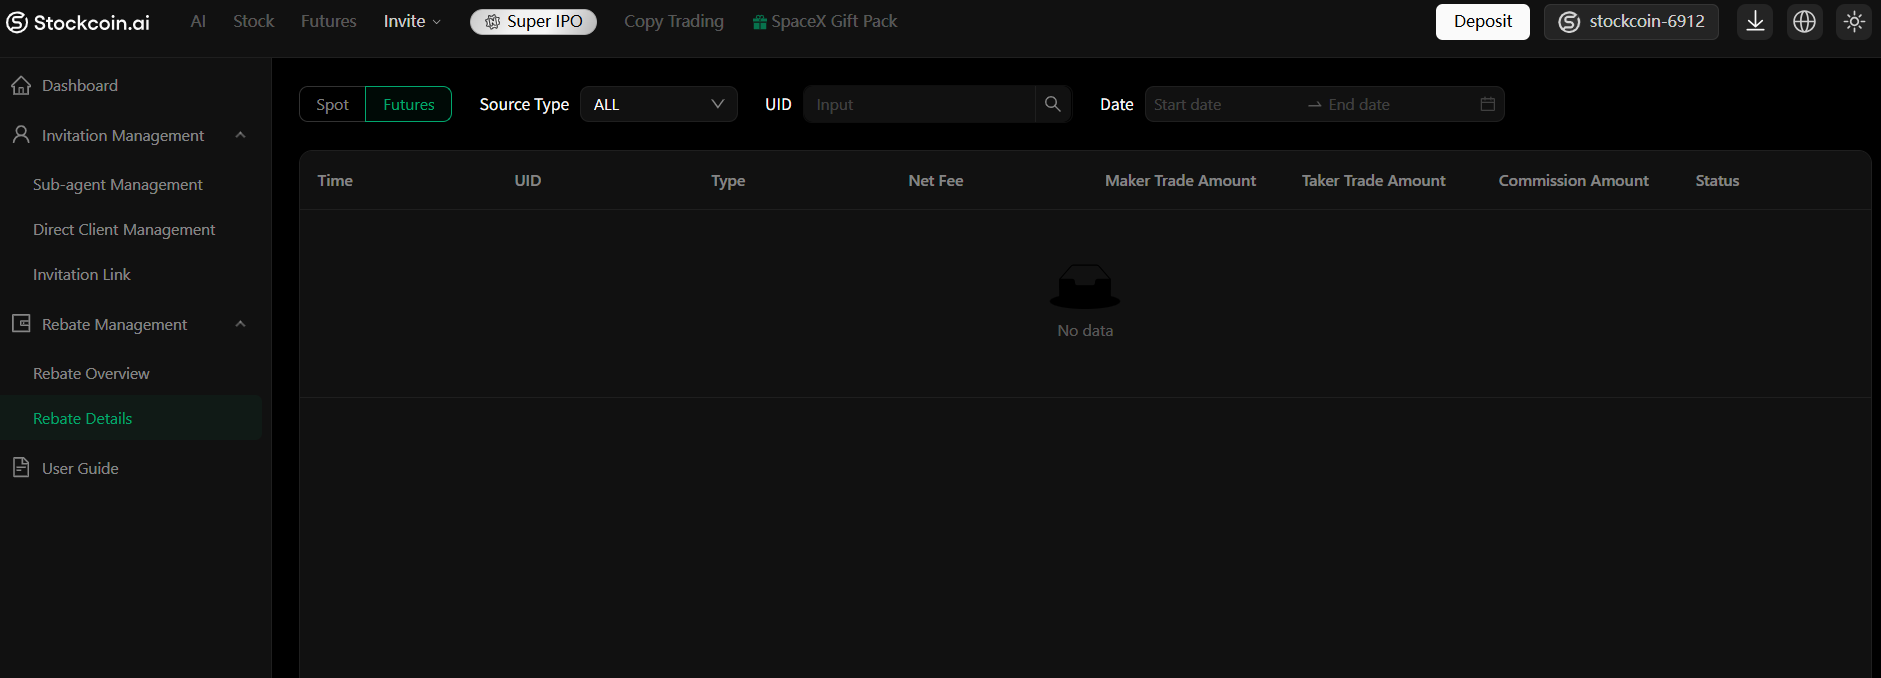The width and height of the screenshot is (1881, 678).
Task: Switch to the Spot tab
Action: click(x=333, y=104)
